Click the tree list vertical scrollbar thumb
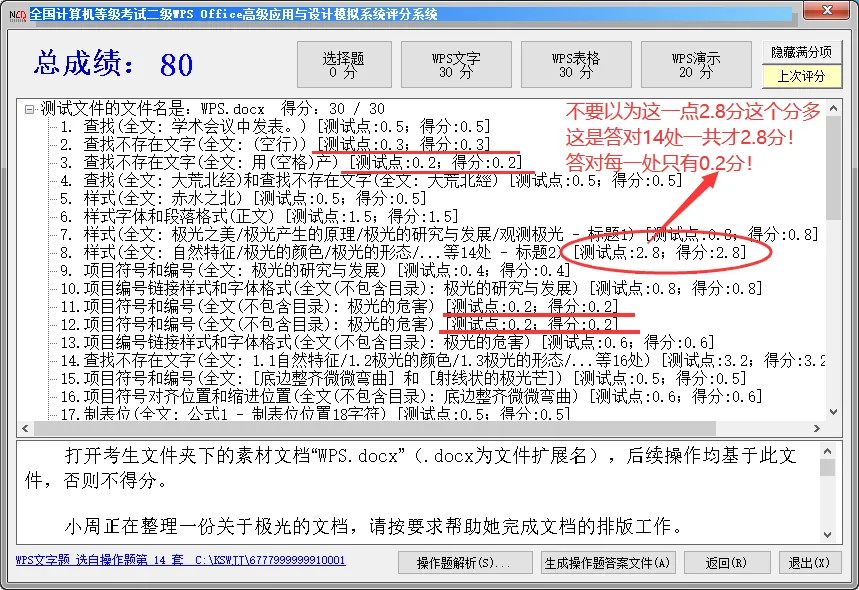Viewport: 859px width, 590px height. (x=833, y=168)
